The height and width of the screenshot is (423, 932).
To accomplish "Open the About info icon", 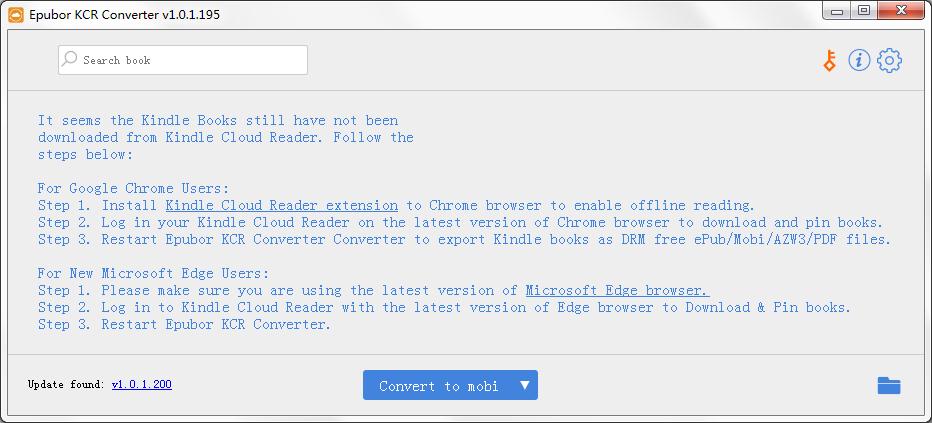I will [859, 61].
